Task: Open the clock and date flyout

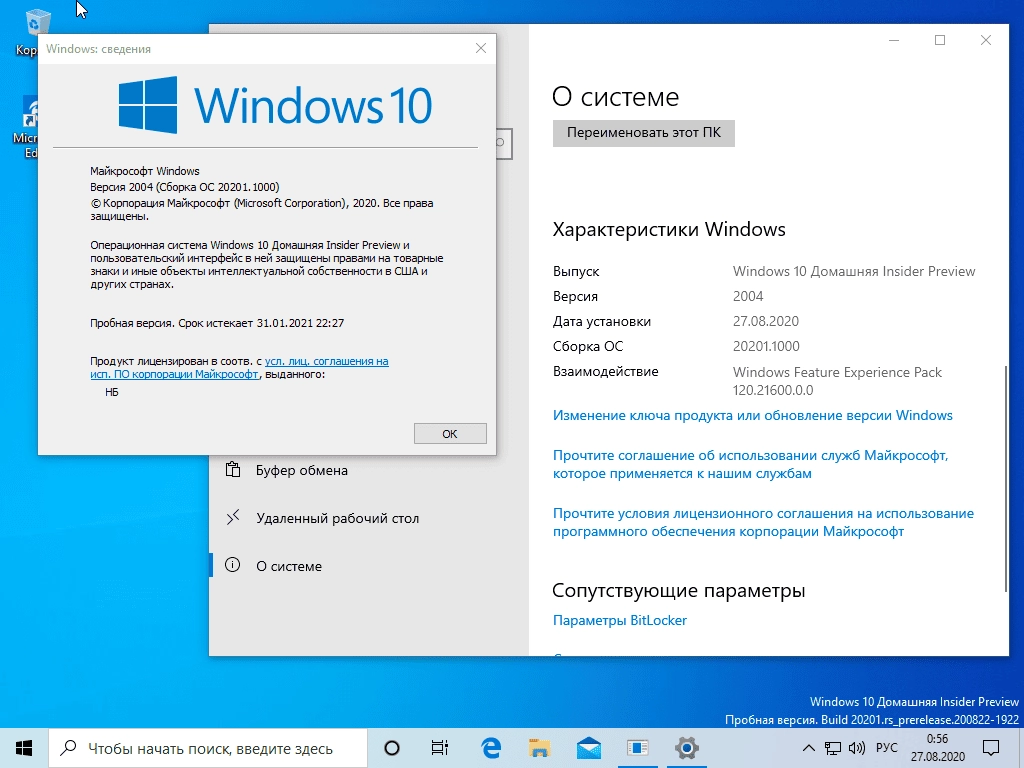Action: 938,748
